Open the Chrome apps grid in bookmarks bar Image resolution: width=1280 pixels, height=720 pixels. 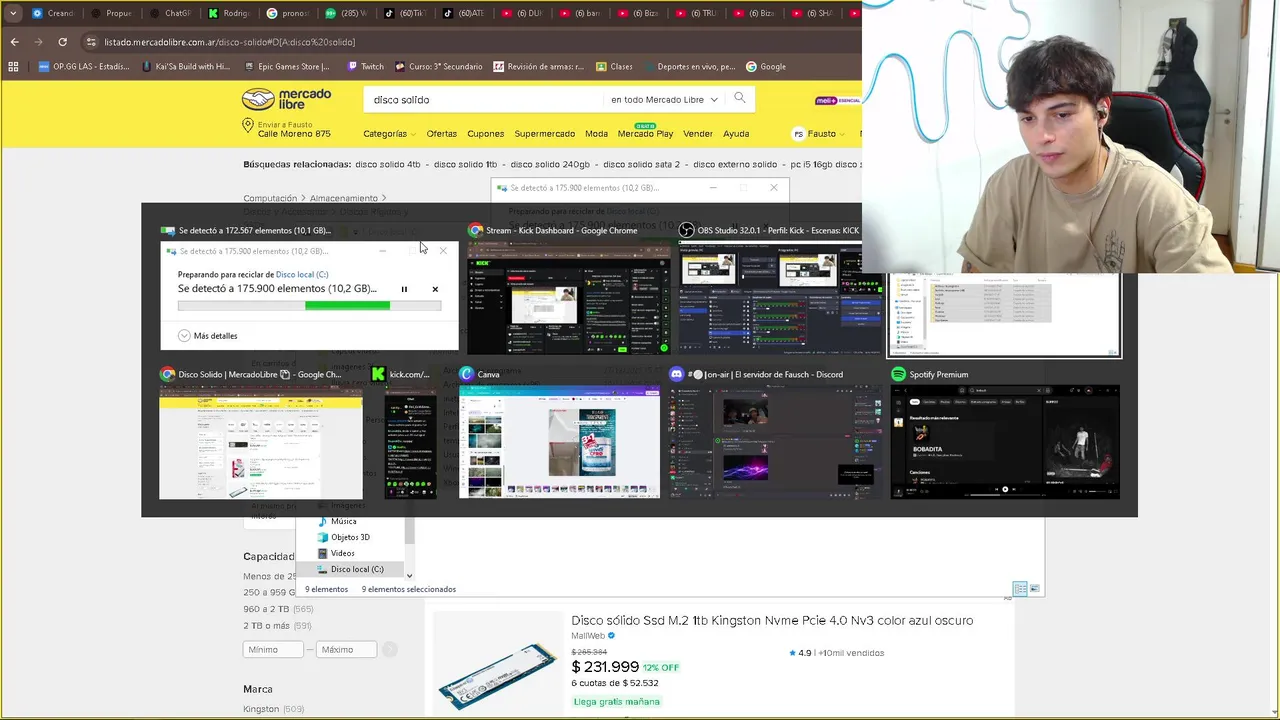click(13, 67)
